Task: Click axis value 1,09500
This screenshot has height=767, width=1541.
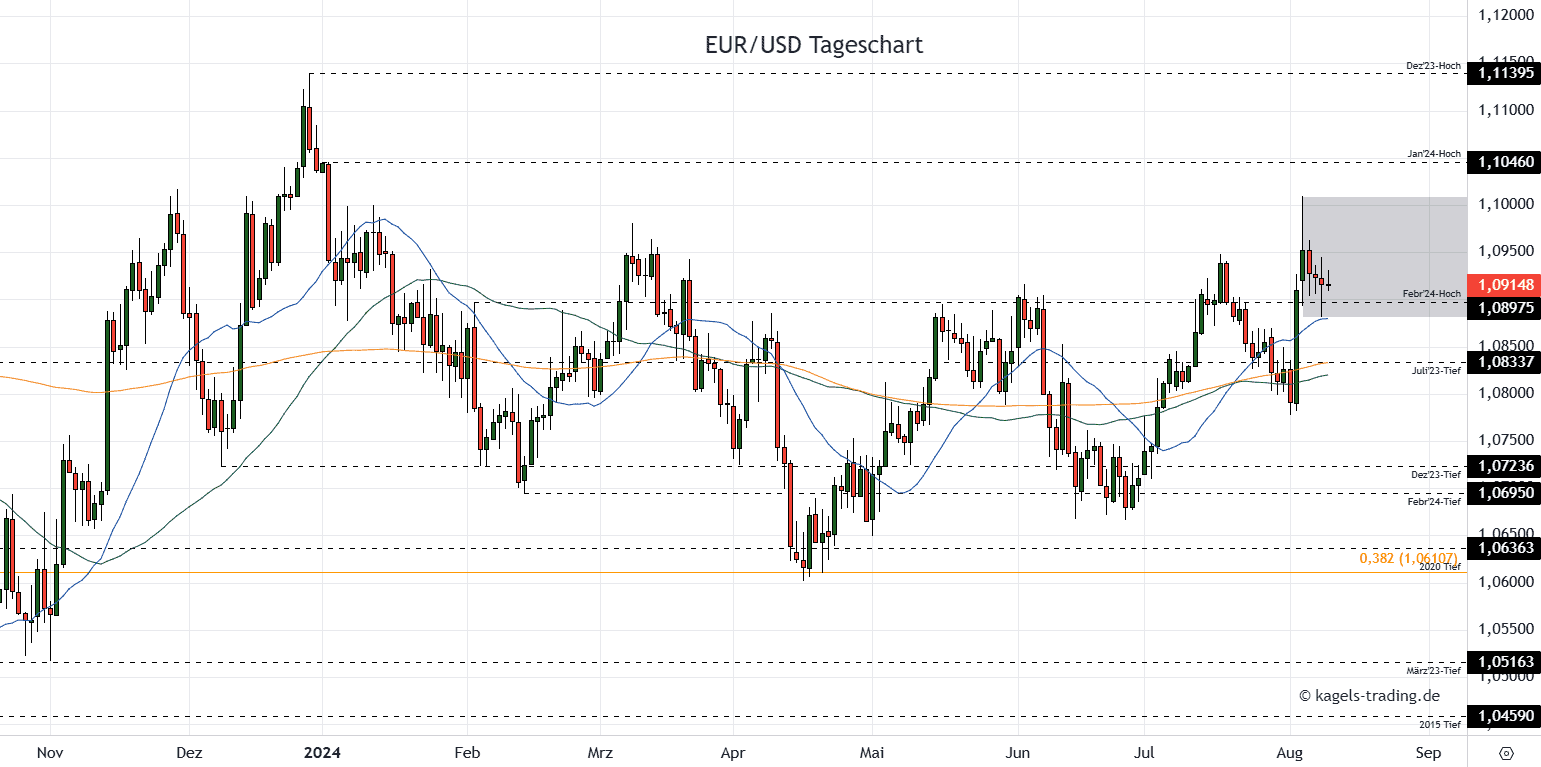Action: pyautogui.click(x=1506, y=251)
